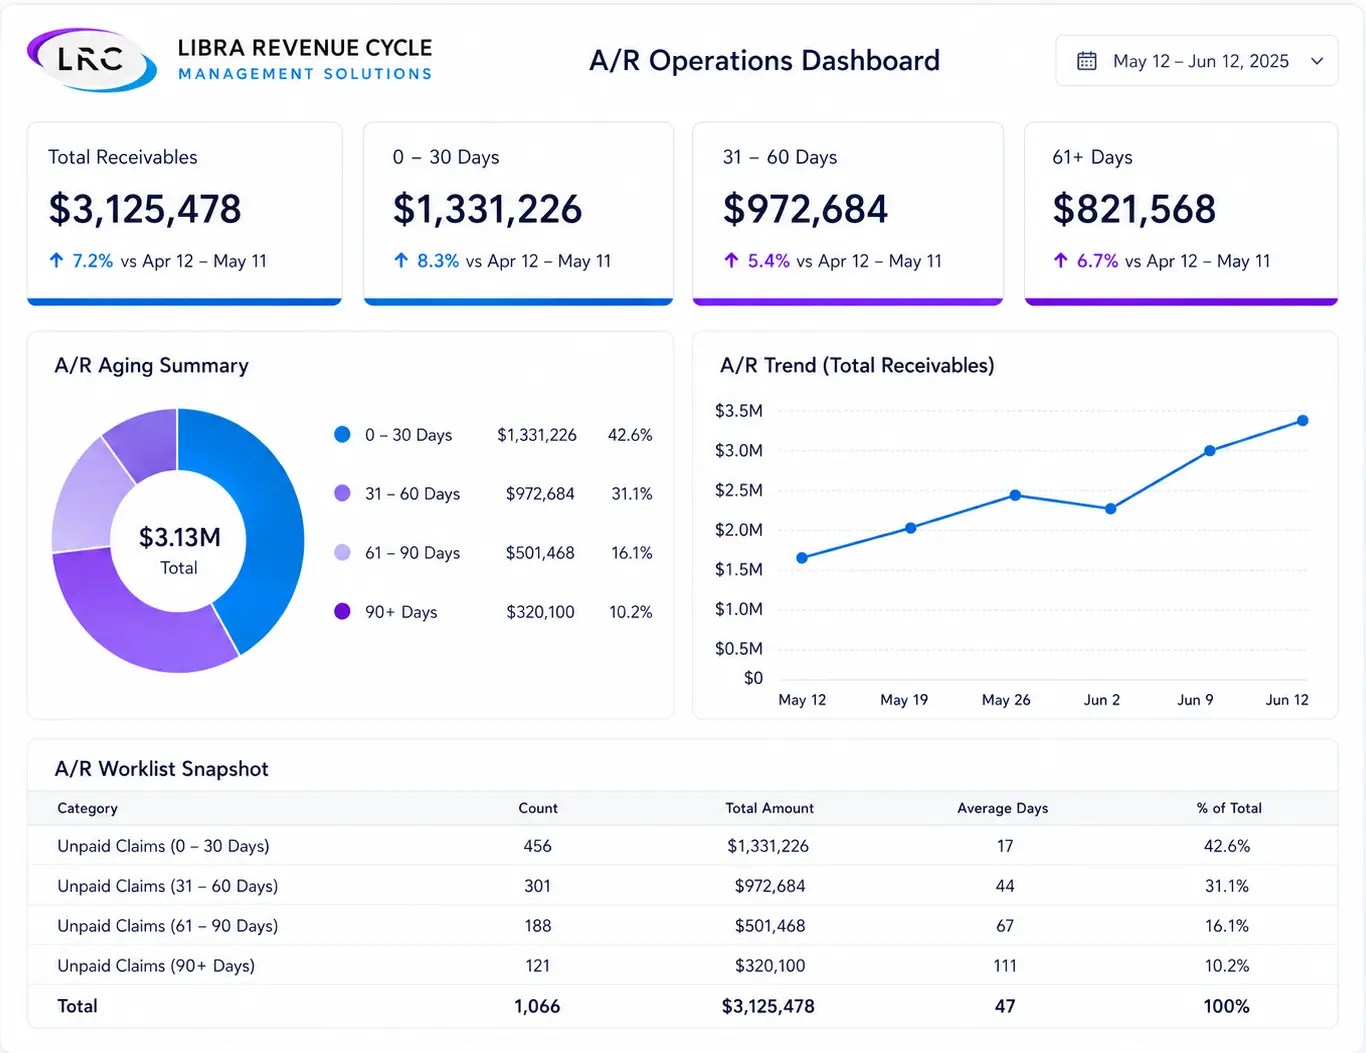Viewport: 1366px width, 1053px height.
Task: Click the May 19 trend data point
Action: pos(910,528)
